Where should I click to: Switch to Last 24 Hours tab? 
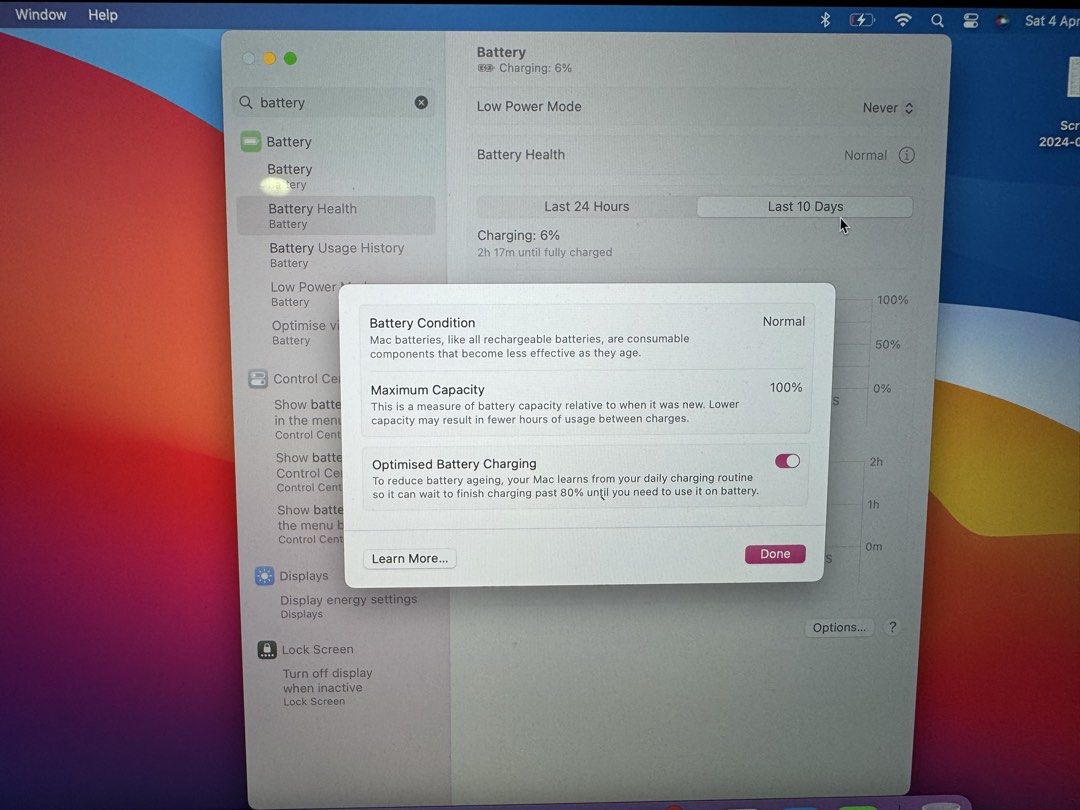tap(587, 207)
